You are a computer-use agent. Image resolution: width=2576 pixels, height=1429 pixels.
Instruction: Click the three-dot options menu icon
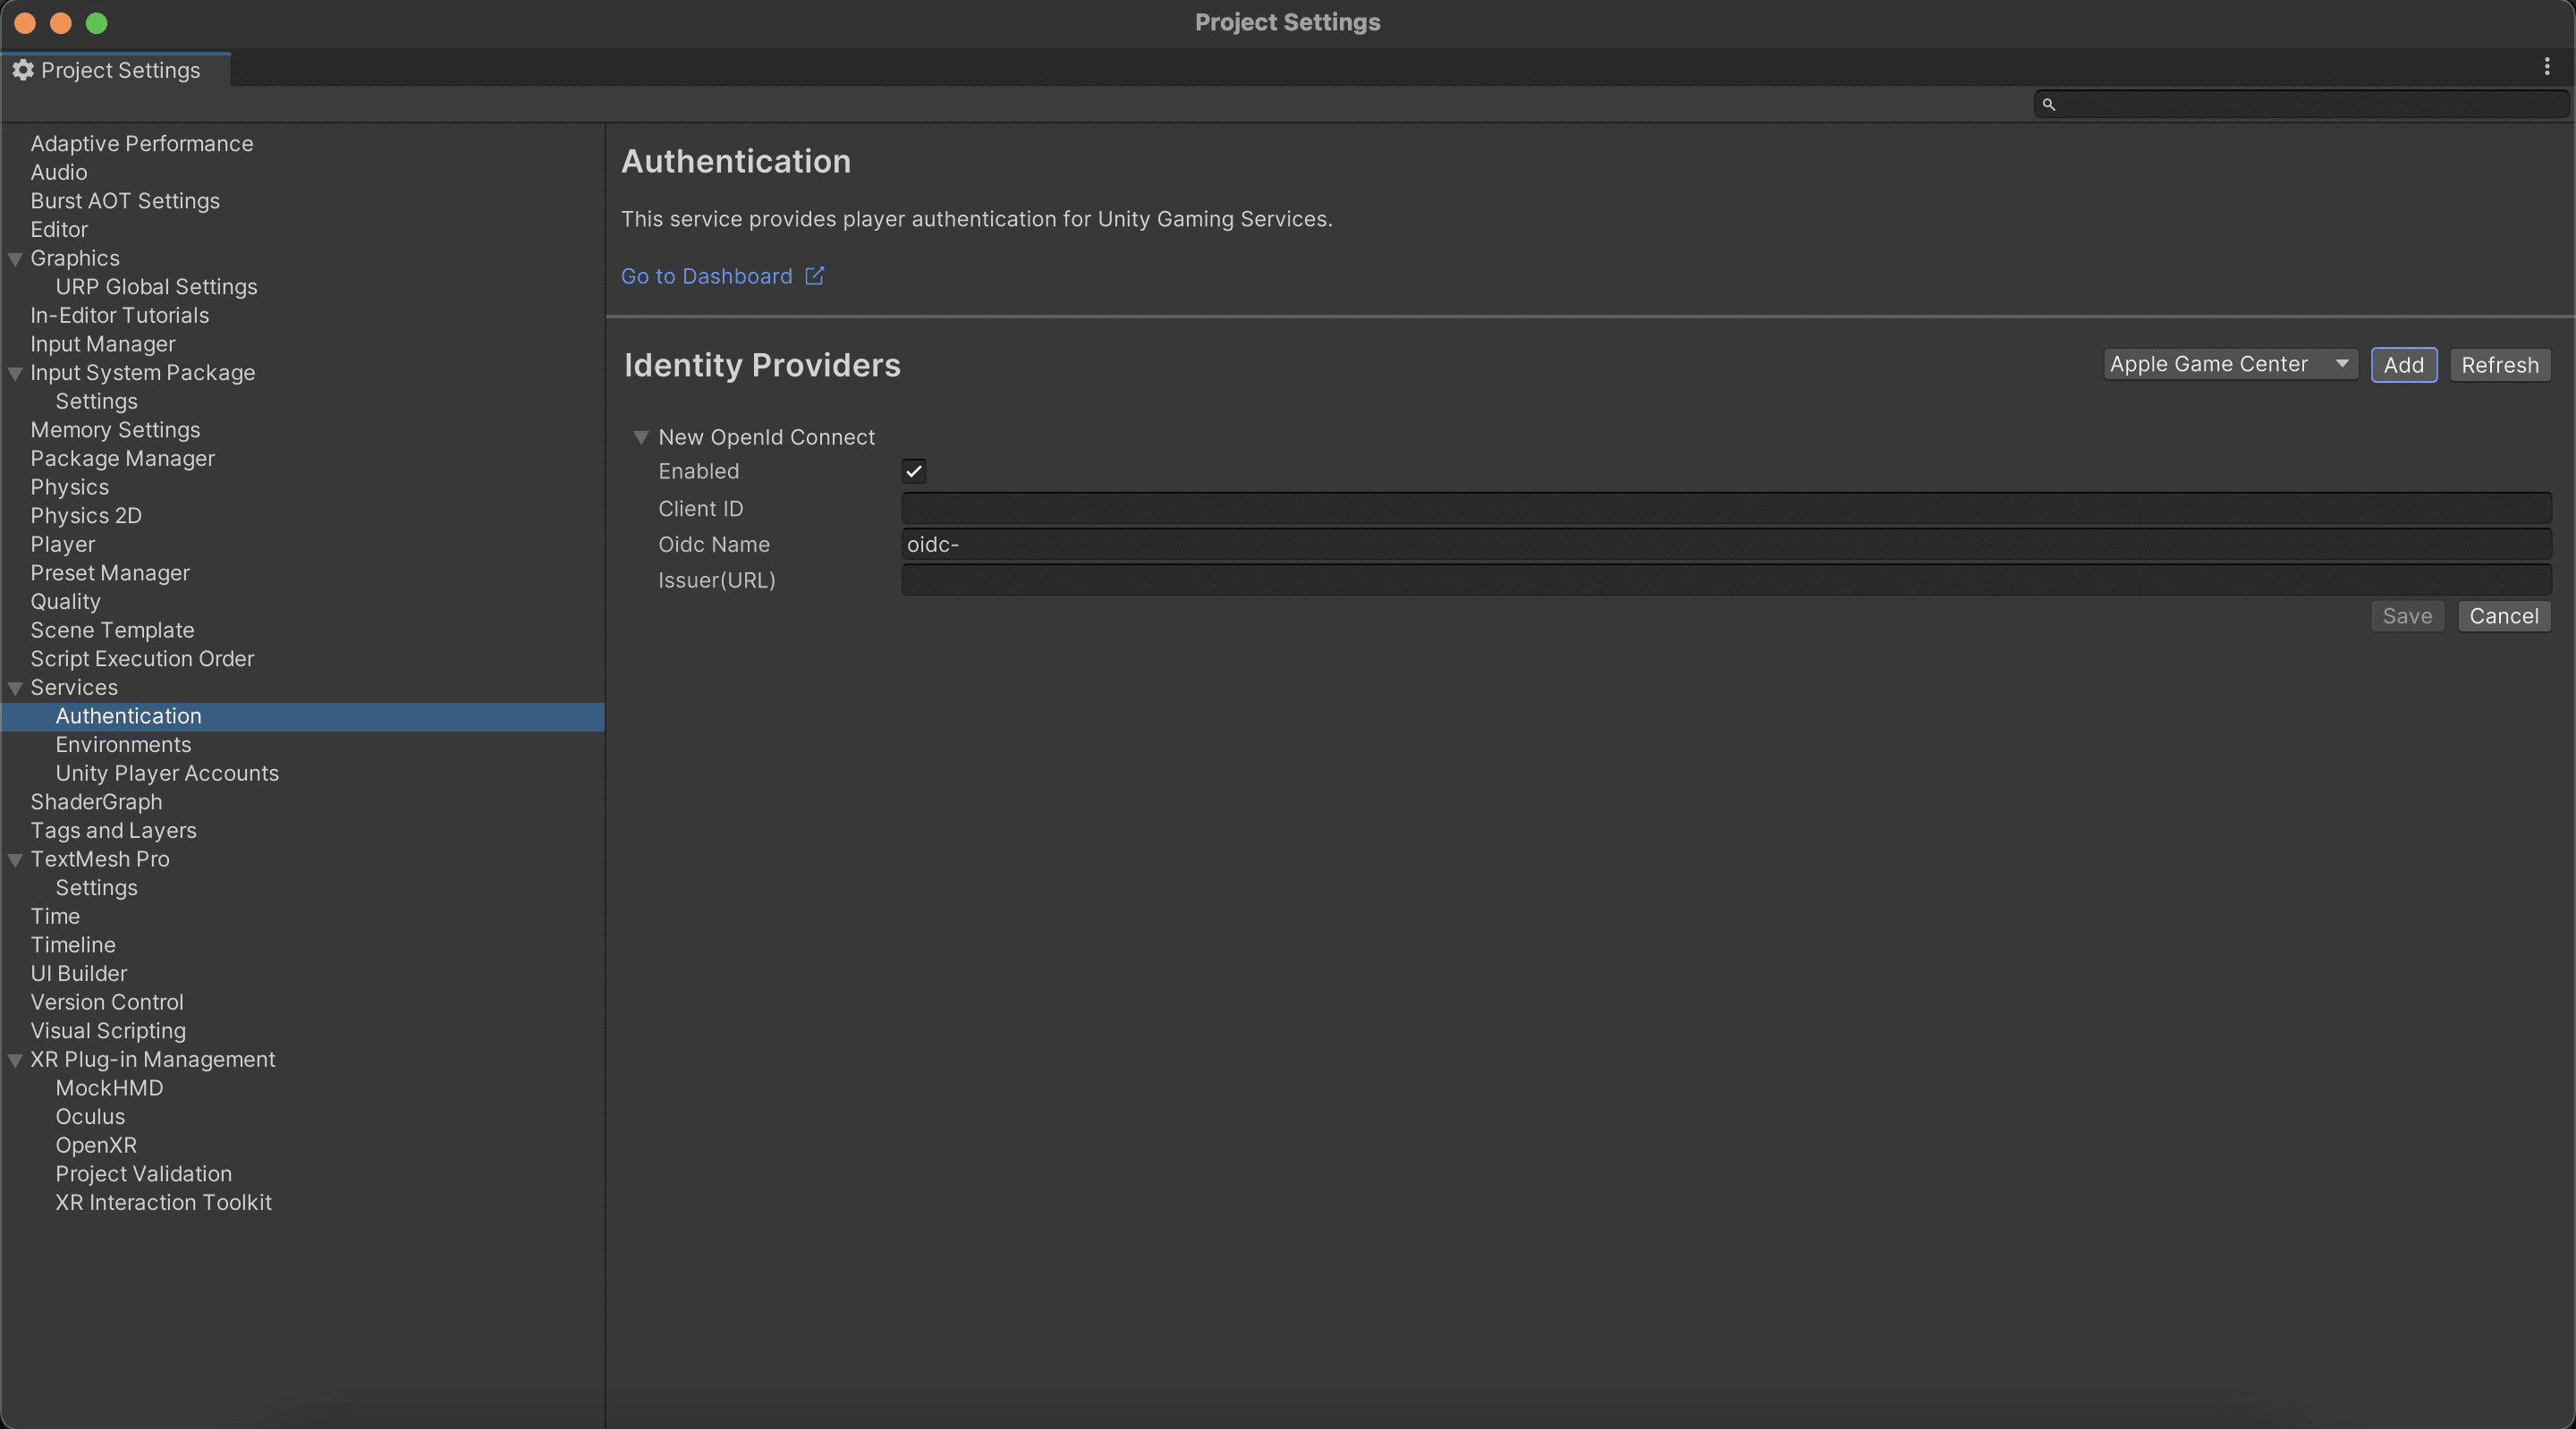pos(2546,67)
